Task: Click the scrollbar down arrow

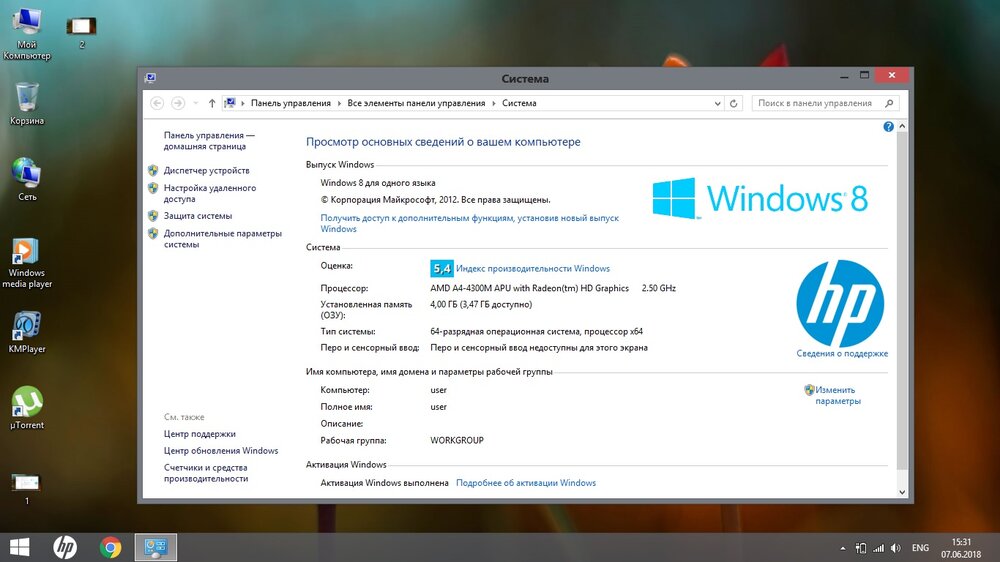Action: click(x=902, y=492)
